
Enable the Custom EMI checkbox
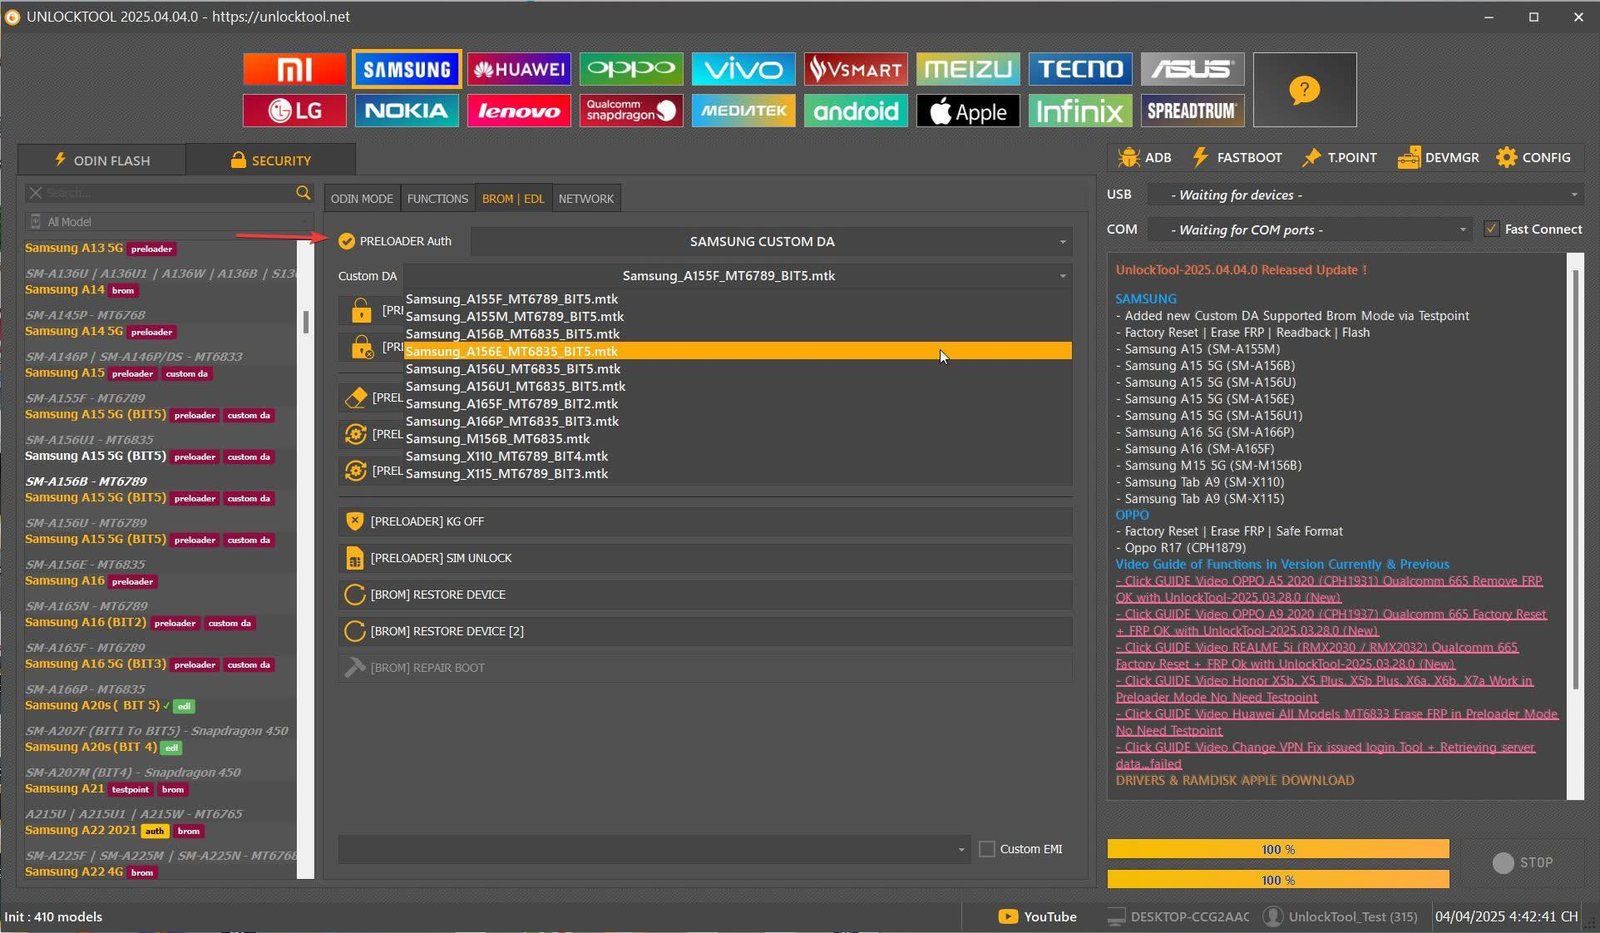click(x=987, y=849)
